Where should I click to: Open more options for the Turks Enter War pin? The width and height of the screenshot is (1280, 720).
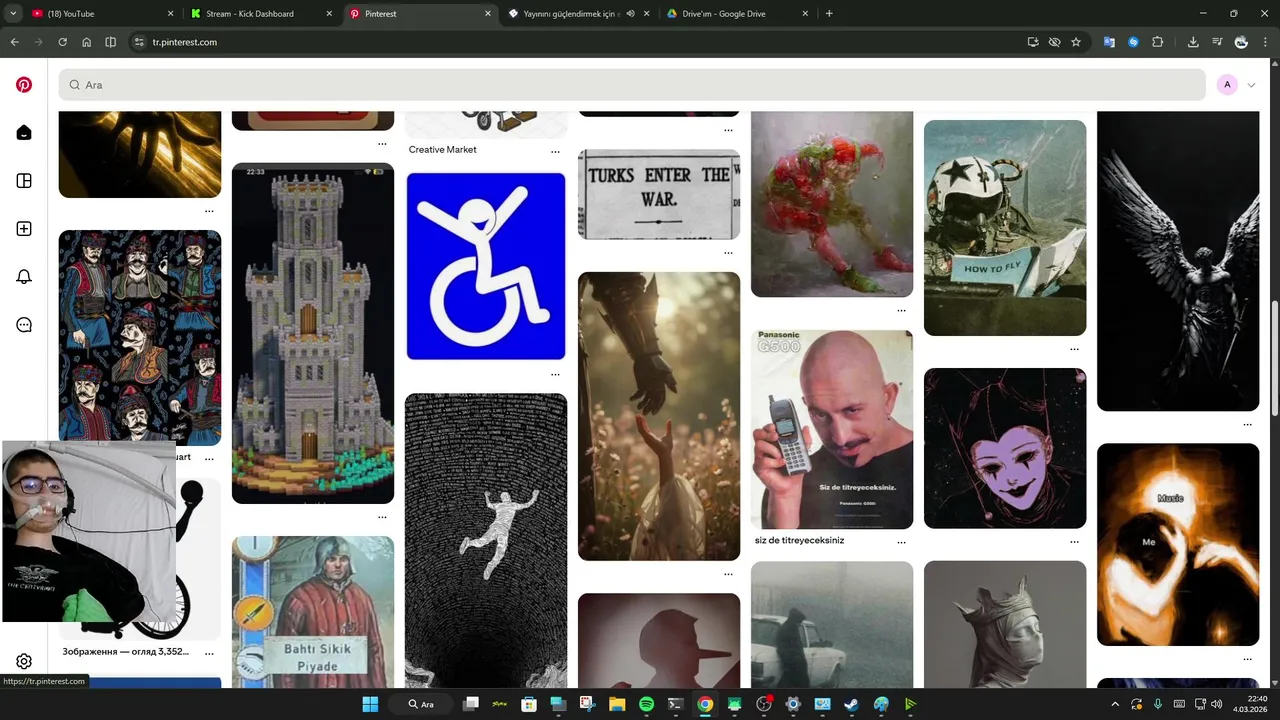[728, 253]
